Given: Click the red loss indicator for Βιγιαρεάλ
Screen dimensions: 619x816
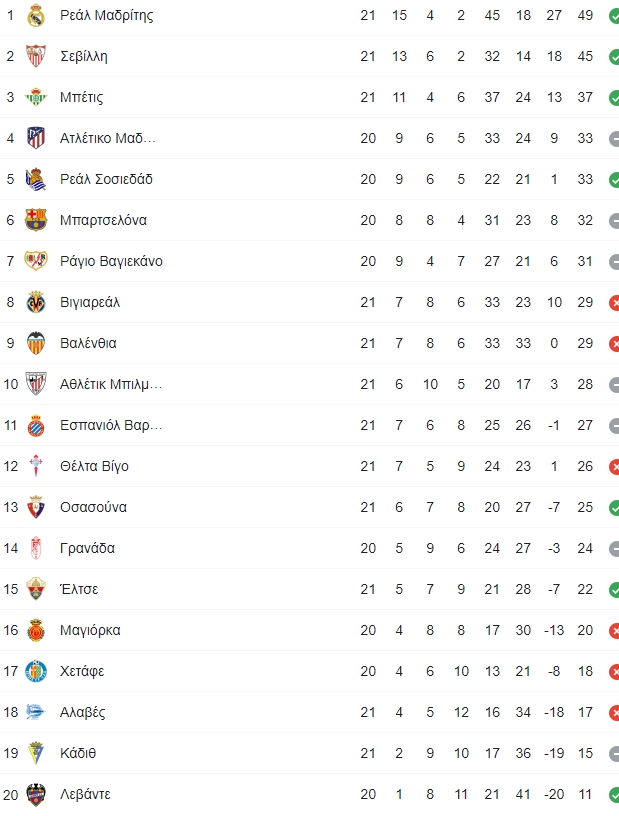Looking at the screenshot, I should coord(614,302).
